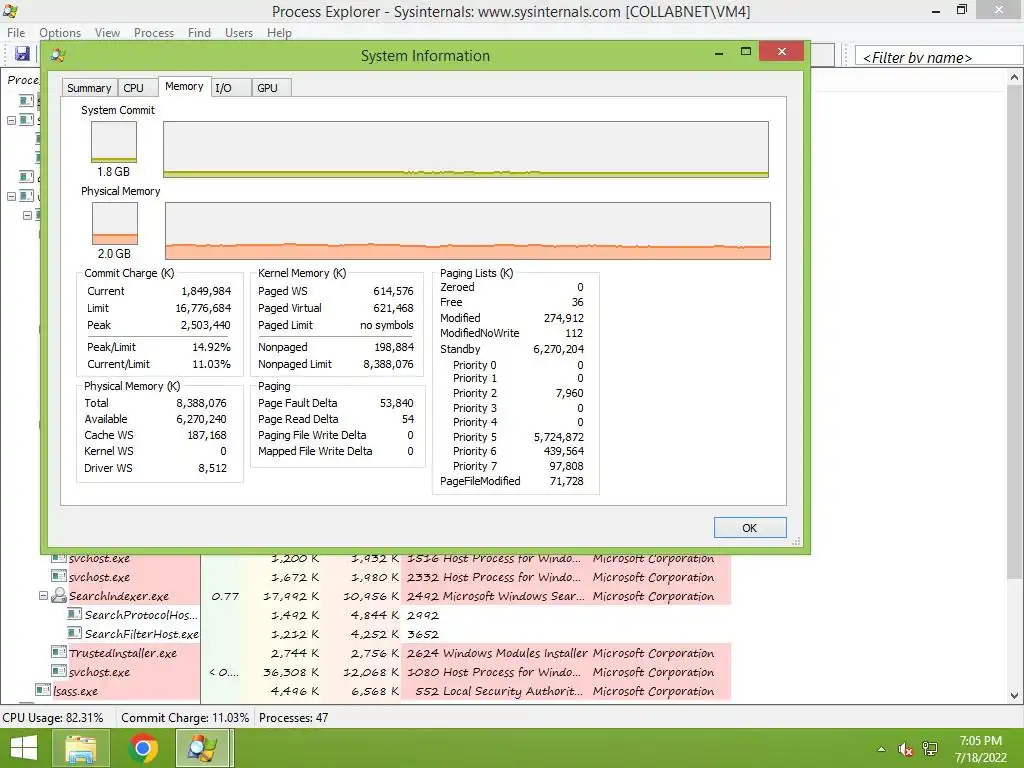This screenshot has width=1024, height=768.
Task: Open the Windows Start button
Action: (24, 748)
